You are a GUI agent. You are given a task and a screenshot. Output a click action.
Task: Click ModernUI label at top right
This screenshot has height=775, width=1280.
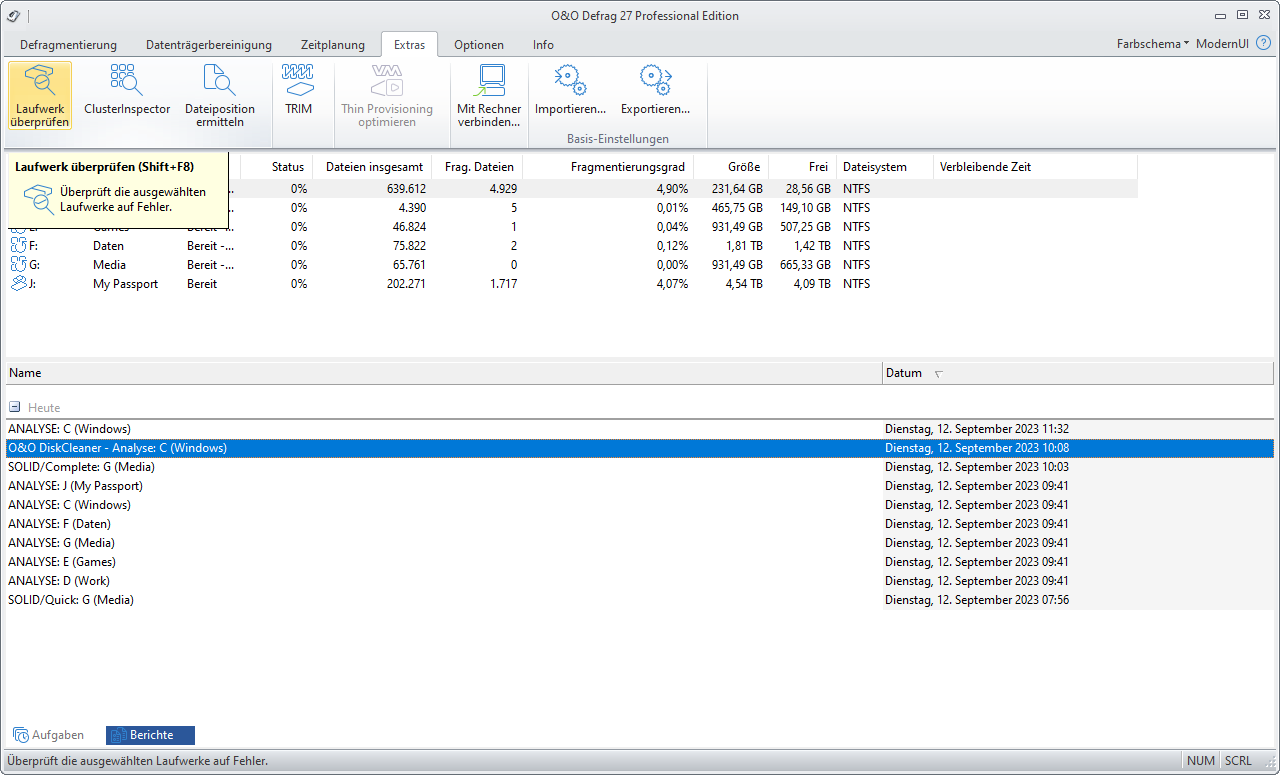pyautogui.click(x=1222, y=44)
